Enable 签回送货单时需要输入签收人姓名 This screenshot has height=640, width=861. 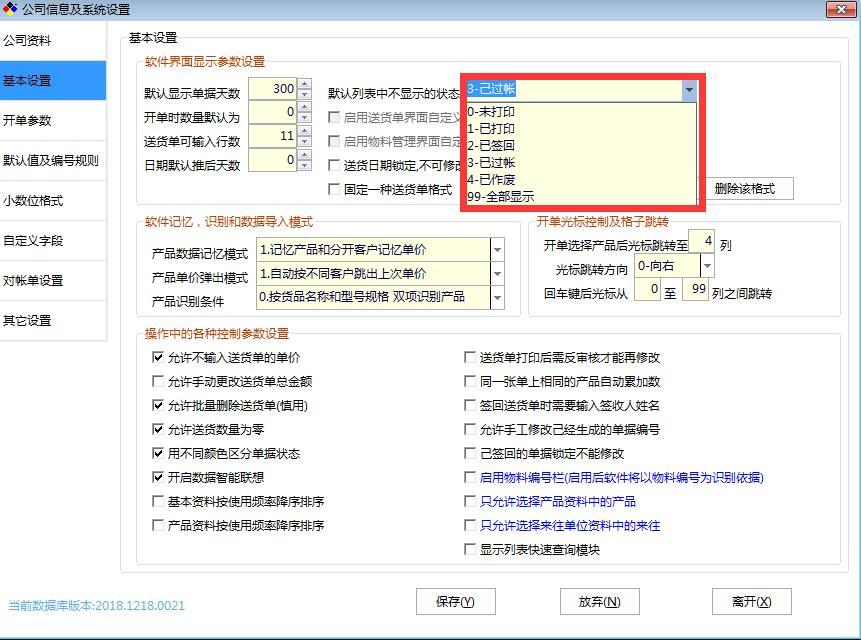[x=469, y=405]
